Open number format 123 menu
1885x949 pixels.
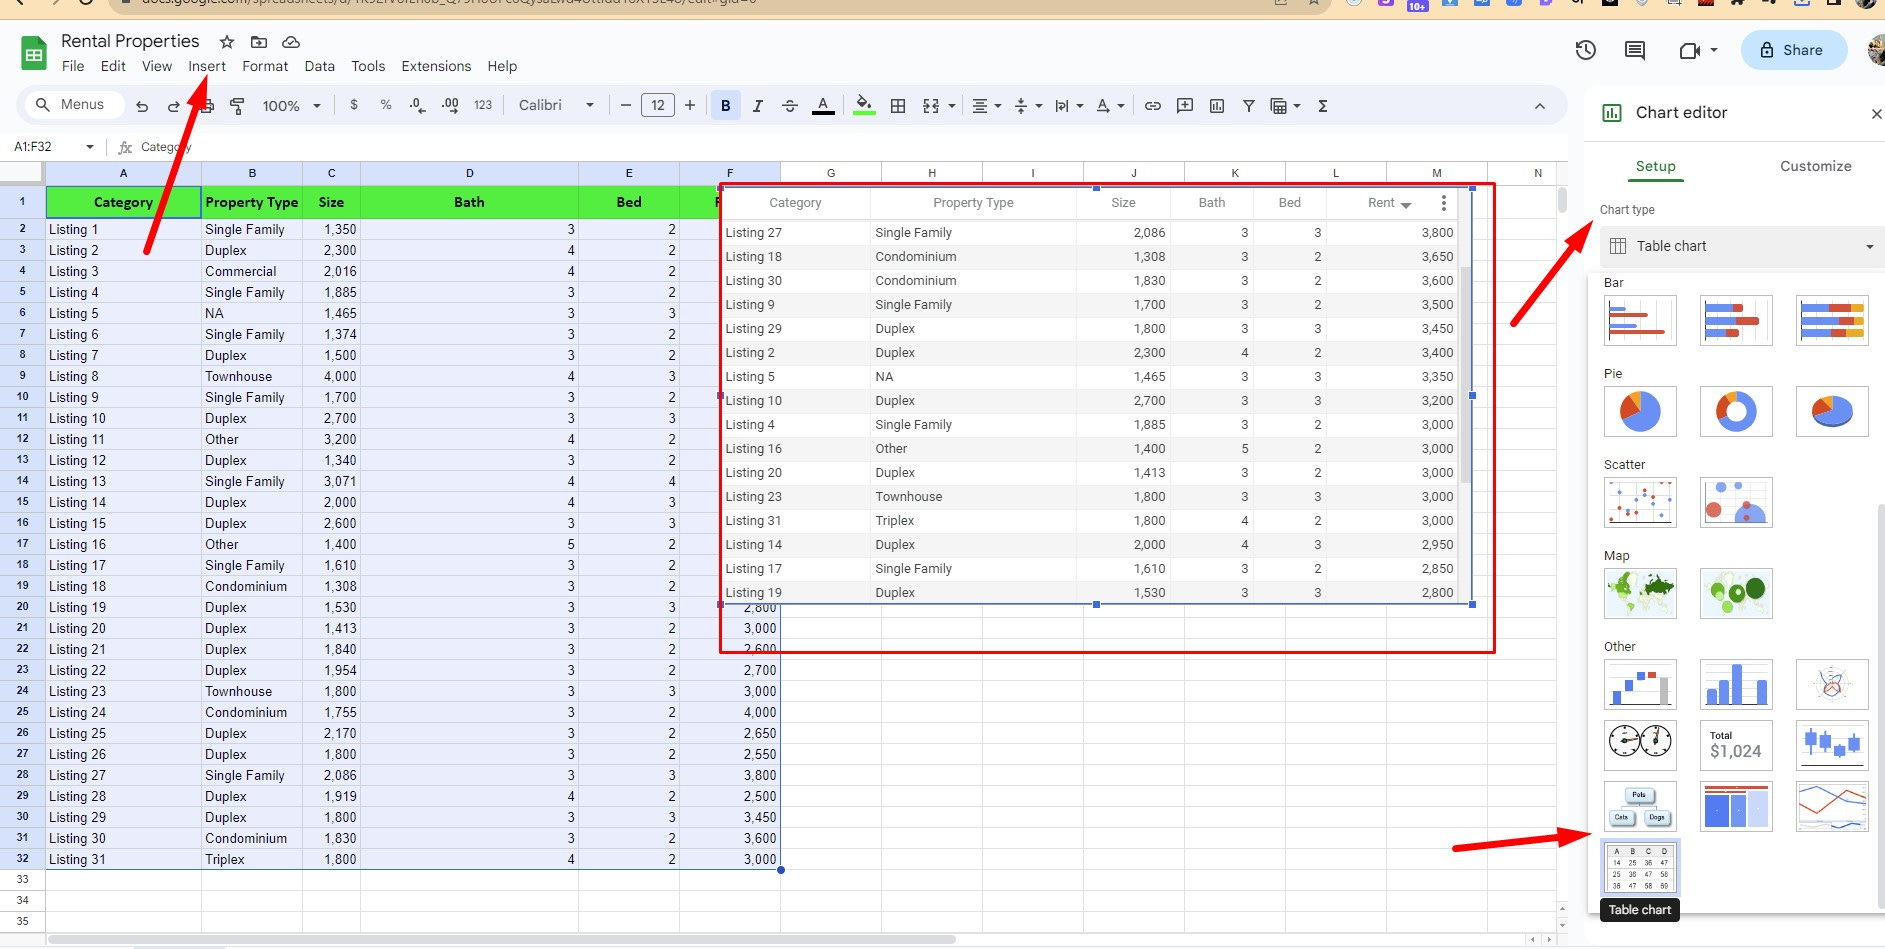[x=483, y=105]
